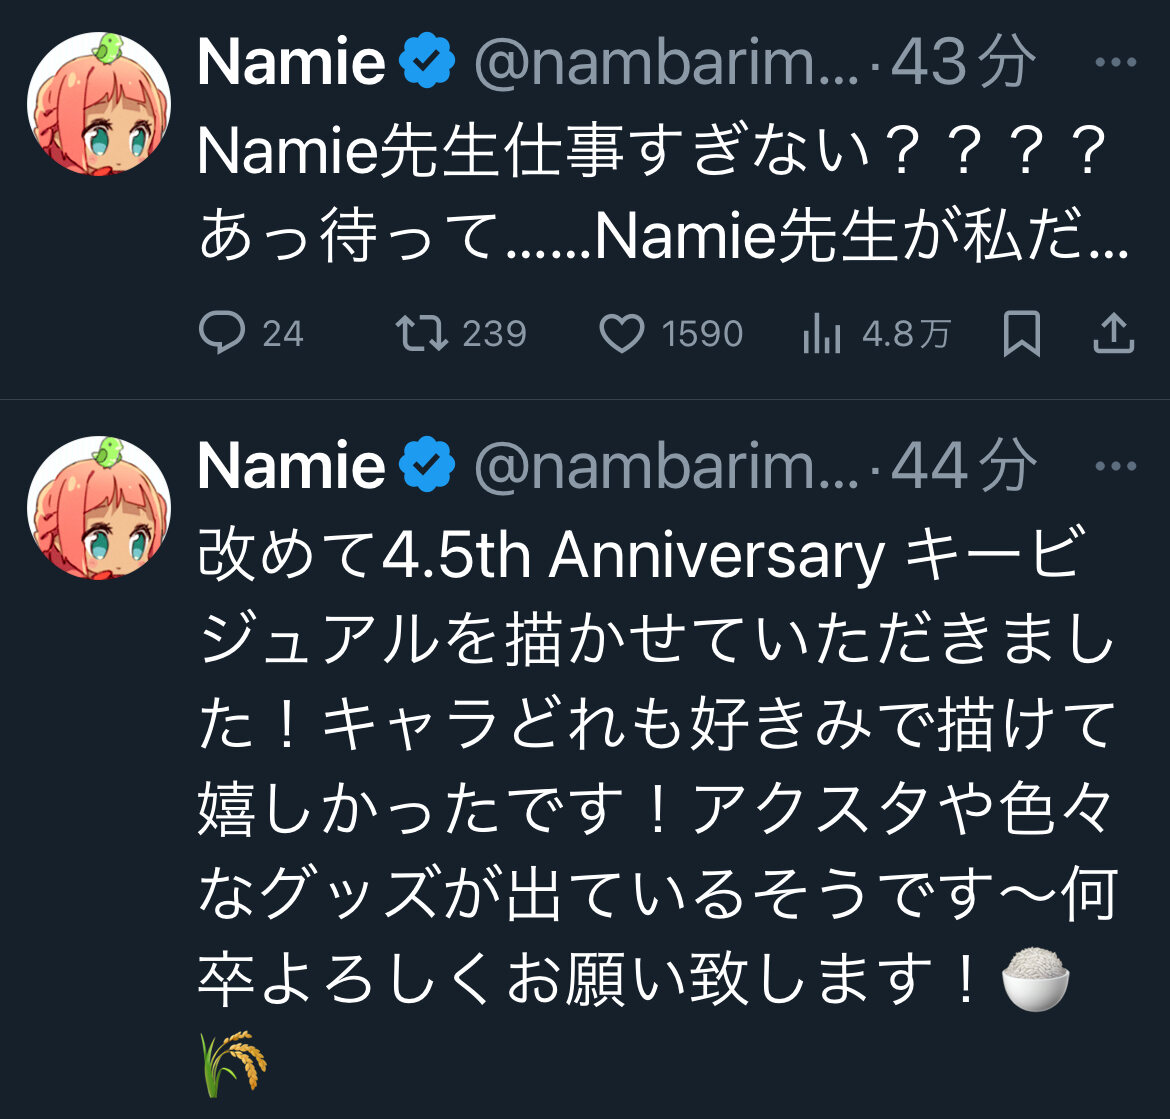Viewport: 1170px width, 1119px height.
Task: Bookmark the first Namie tweet
Action: [x=1021, y=334]
